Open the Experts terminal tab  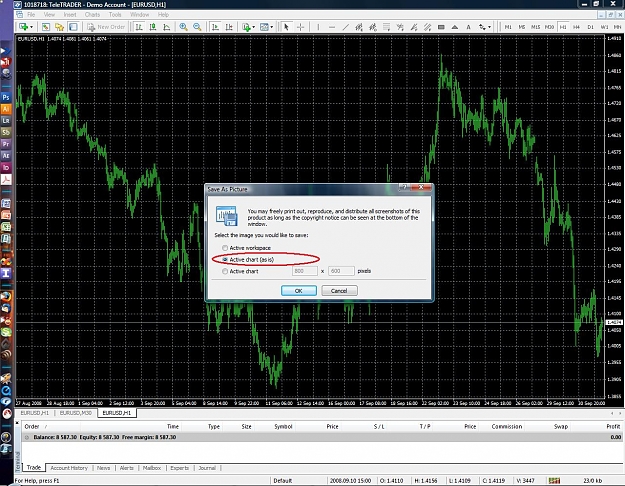pos(179,468)
